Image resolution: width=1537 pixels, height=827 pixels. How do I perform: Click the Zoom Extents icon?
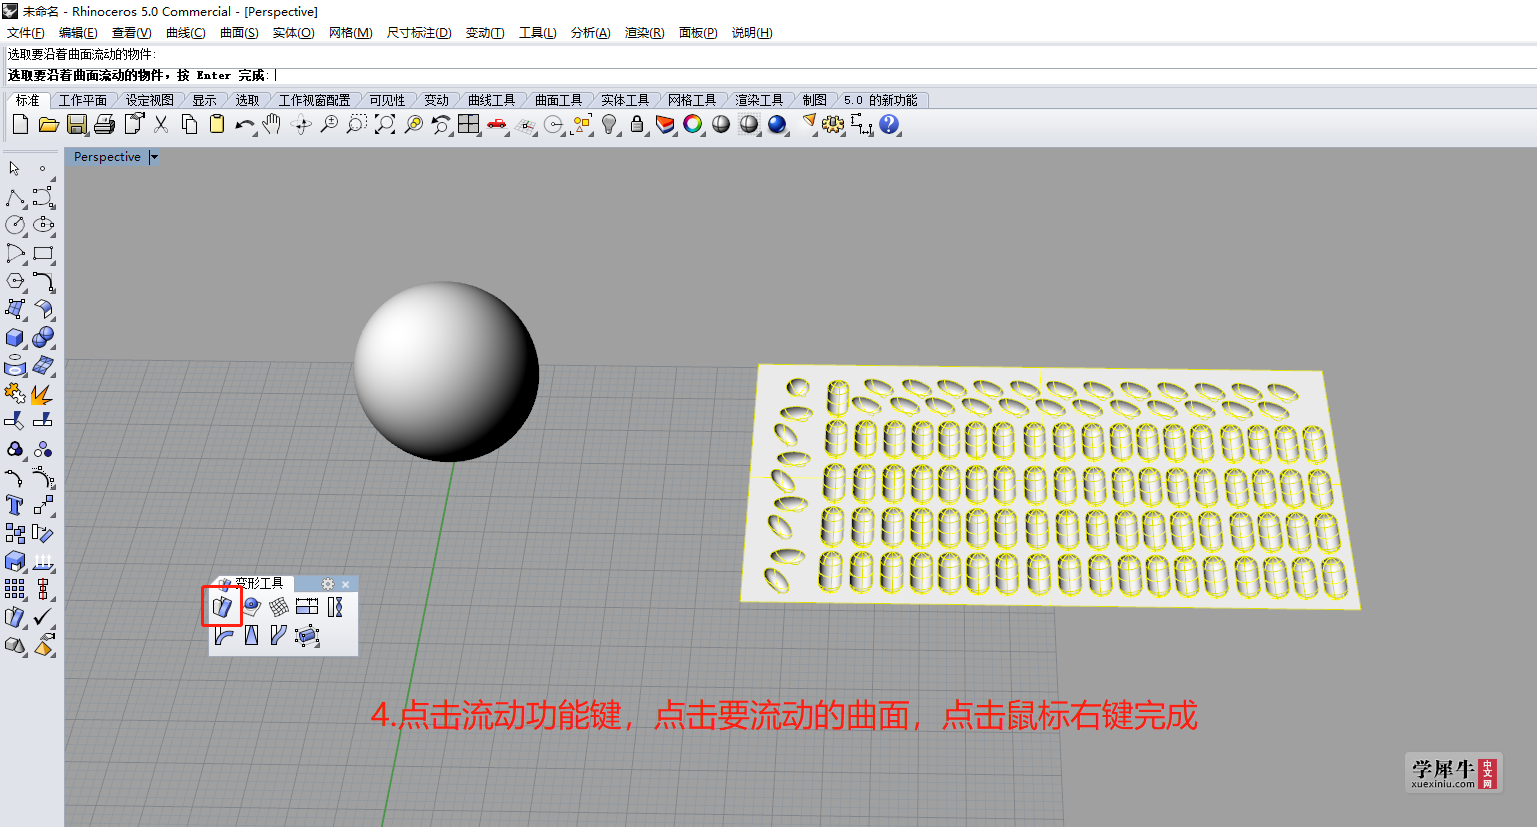(385, 124)
